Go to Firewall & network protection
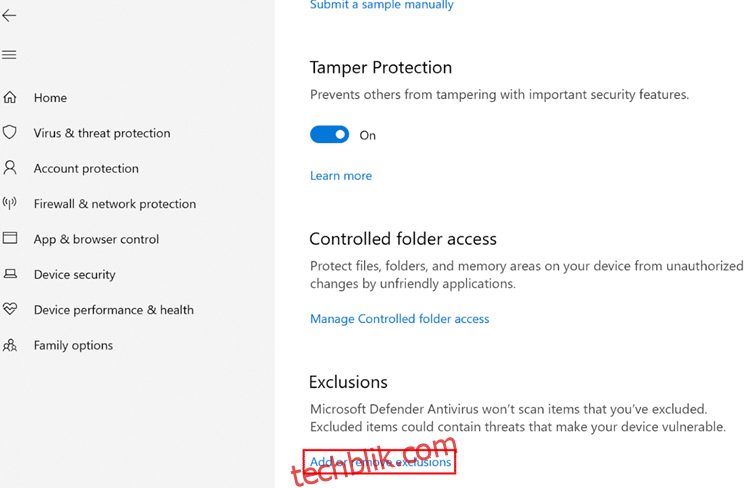 [x=114, y=204]
